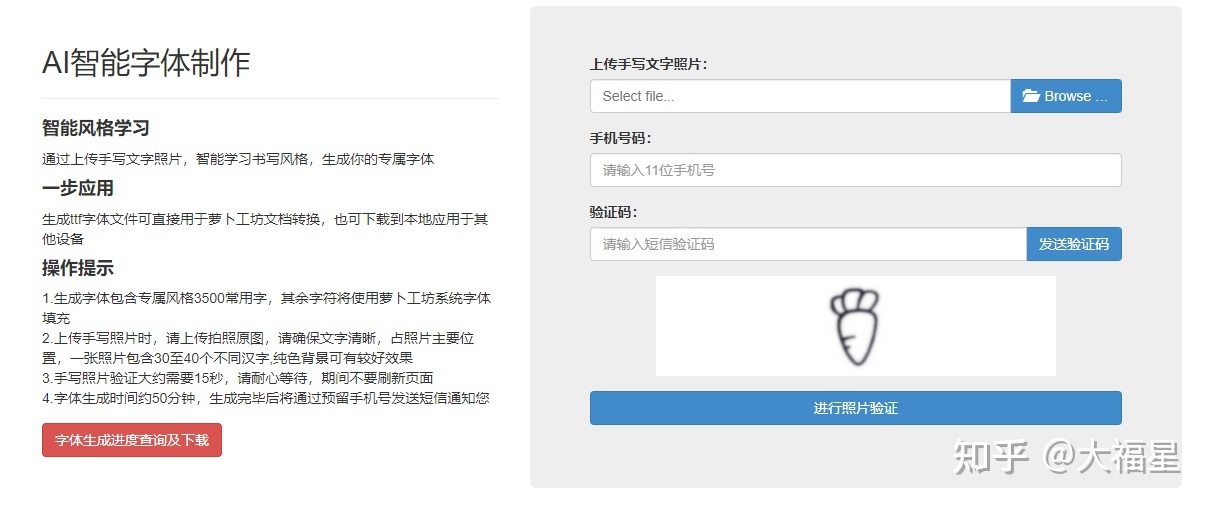Click the 操作提示 heading
This screenshot has height=506, width=1212.
pyautogui.click(x=78, y=268)
